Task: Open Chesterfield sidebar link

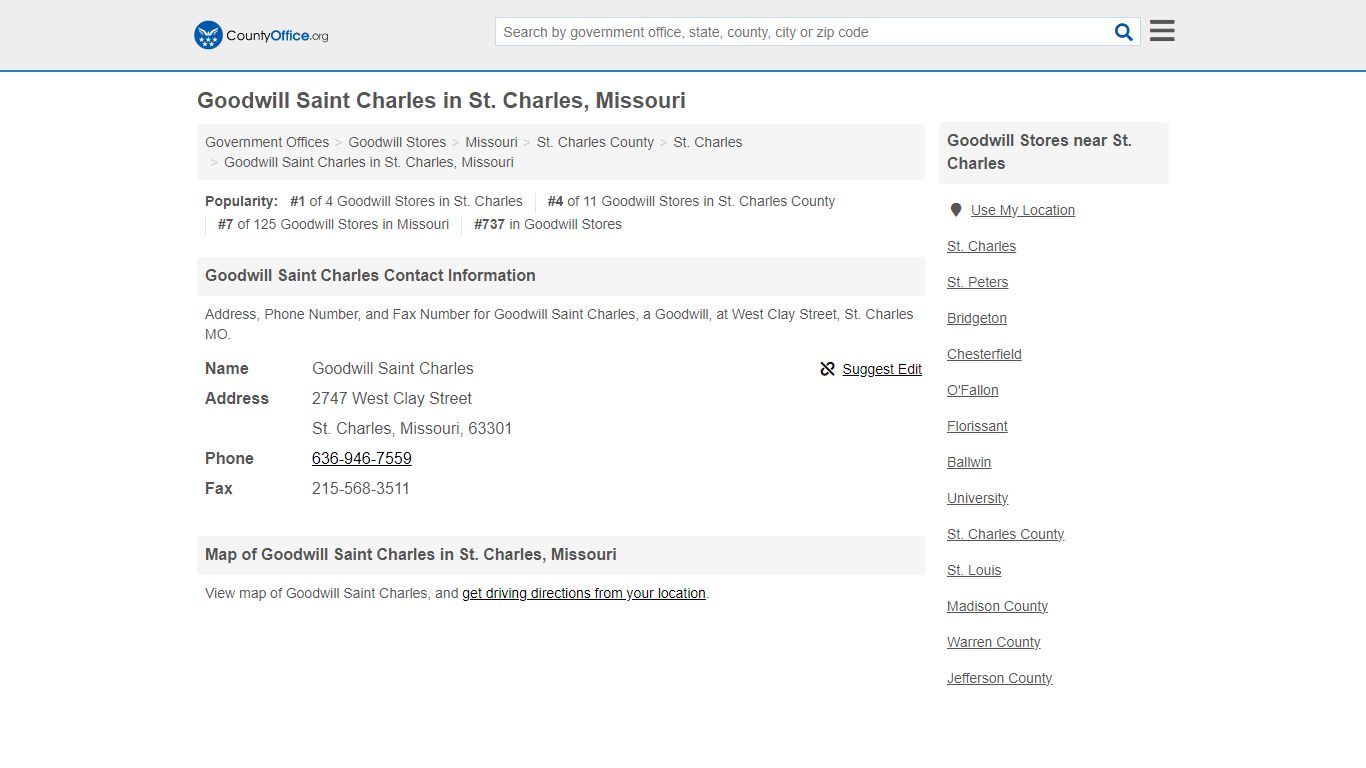Action: point(984,354)
